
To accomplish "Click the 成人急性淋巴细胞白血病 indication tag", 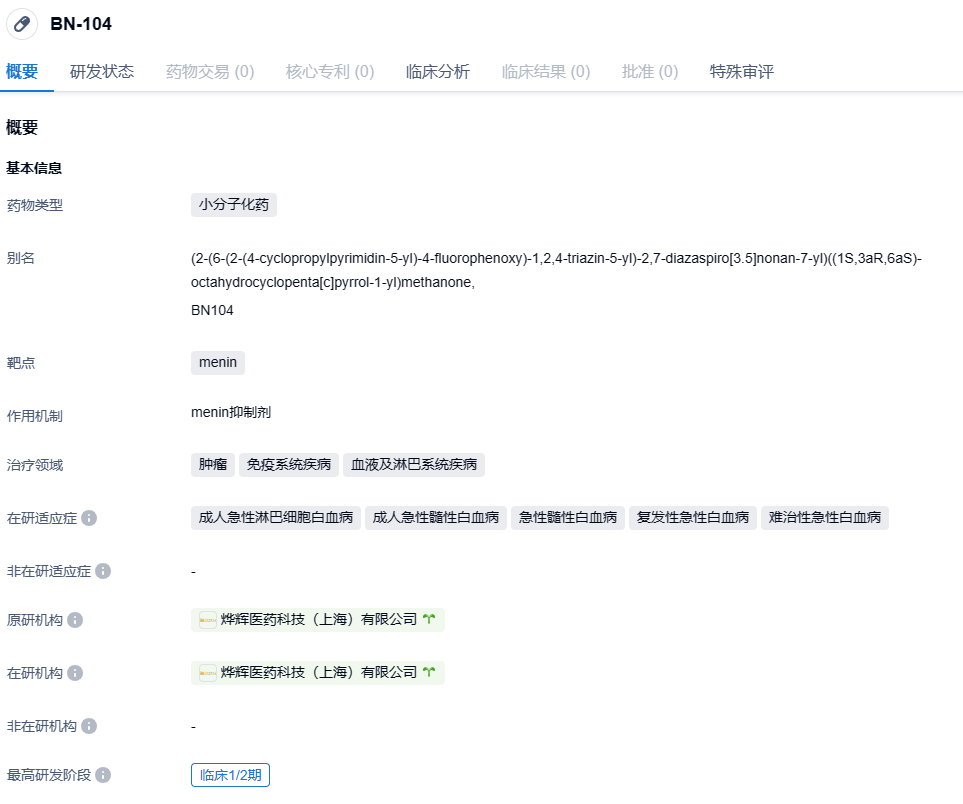I will click(276, 518).
